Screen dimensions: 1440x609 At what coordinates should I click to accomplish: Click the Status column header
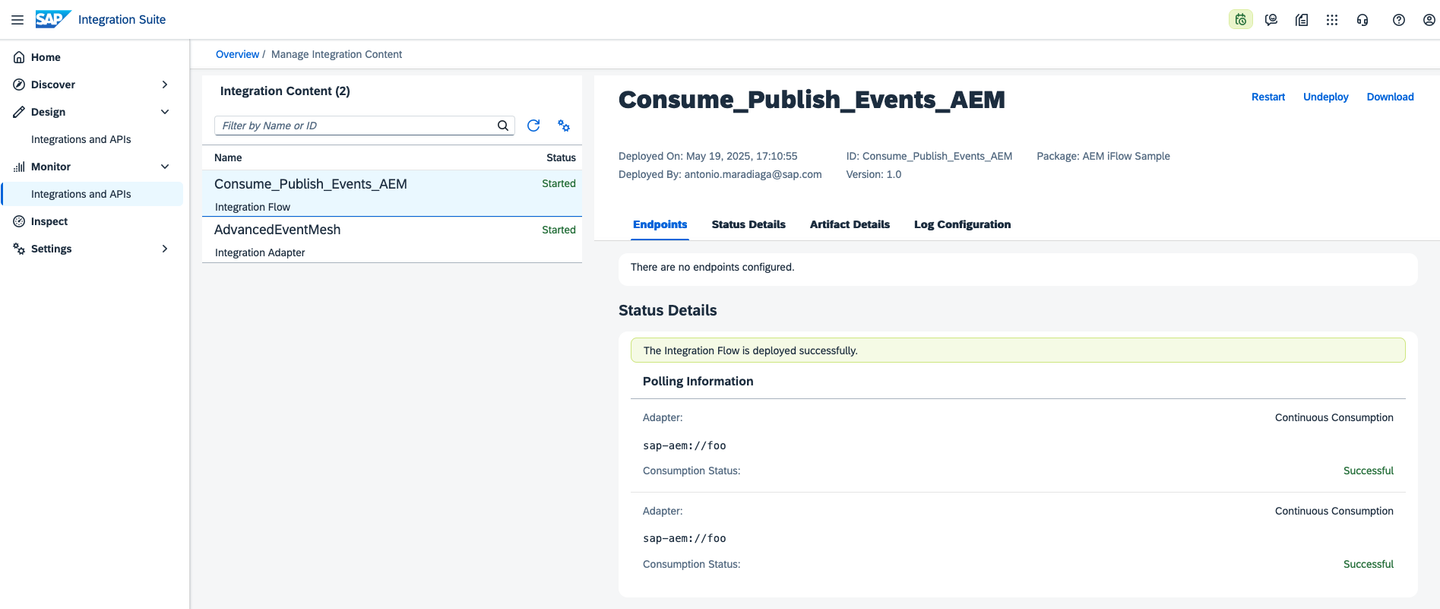(561, 158)
